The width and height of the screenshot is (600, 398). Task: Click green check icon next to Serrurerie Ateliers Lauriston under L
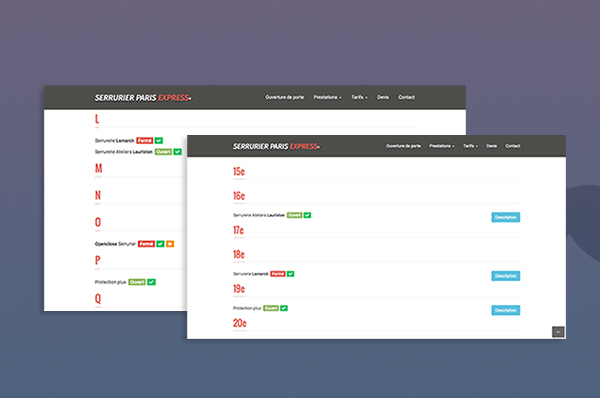[x=178, y=152]
